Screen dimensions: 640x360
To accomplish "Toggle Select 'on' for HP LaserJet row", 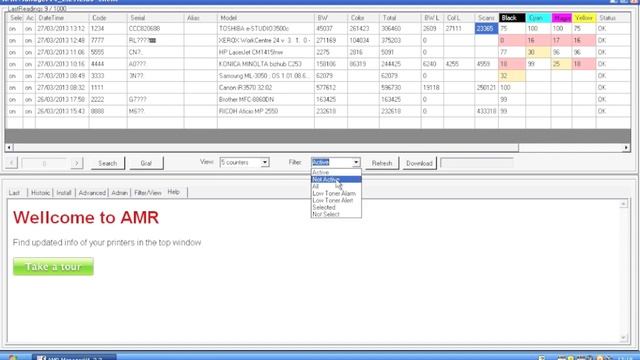I will (x=13, y=52).
